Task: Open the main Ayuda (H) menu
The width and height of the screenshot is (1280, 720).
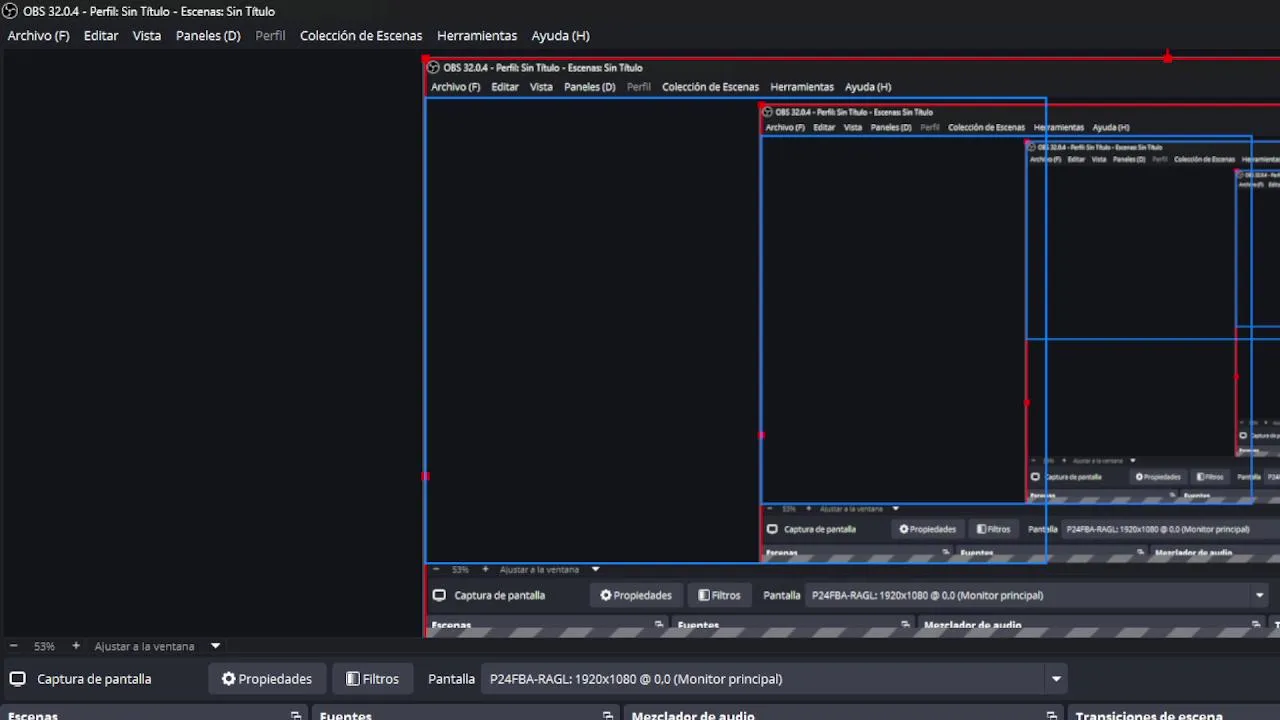Action: (x=560, y=35)
